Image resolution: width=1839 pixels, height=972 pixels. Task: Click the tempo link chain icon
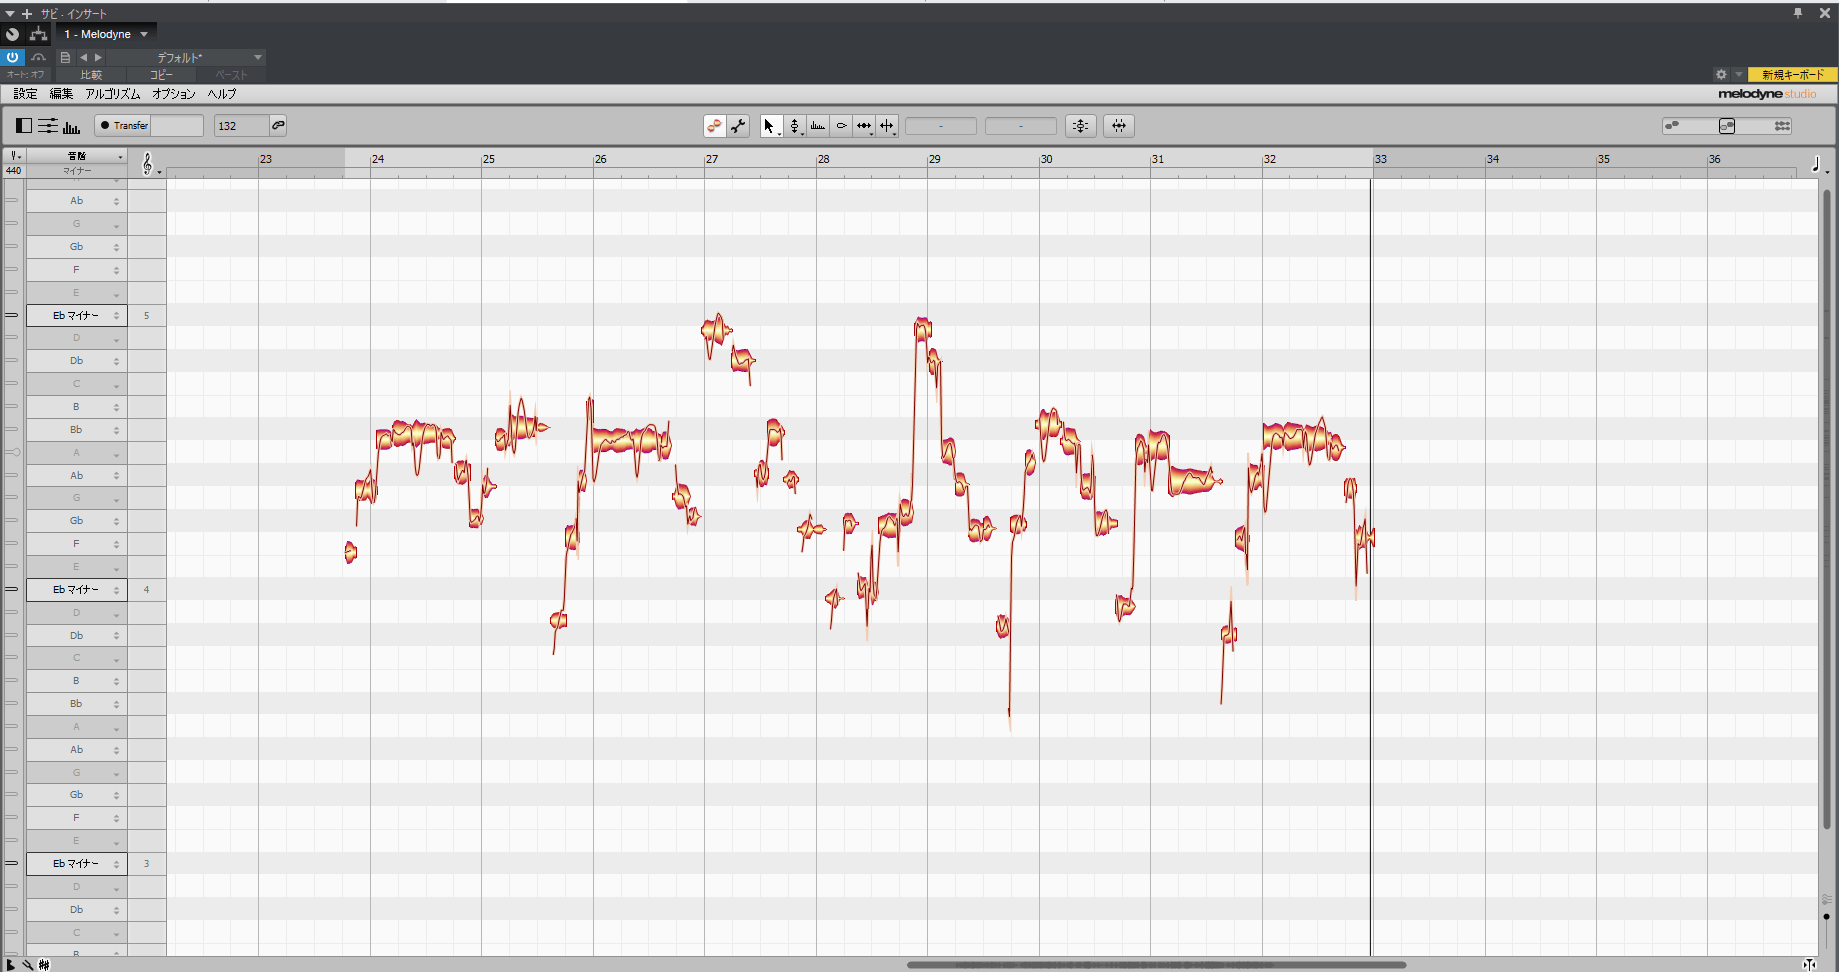point(278,125)
